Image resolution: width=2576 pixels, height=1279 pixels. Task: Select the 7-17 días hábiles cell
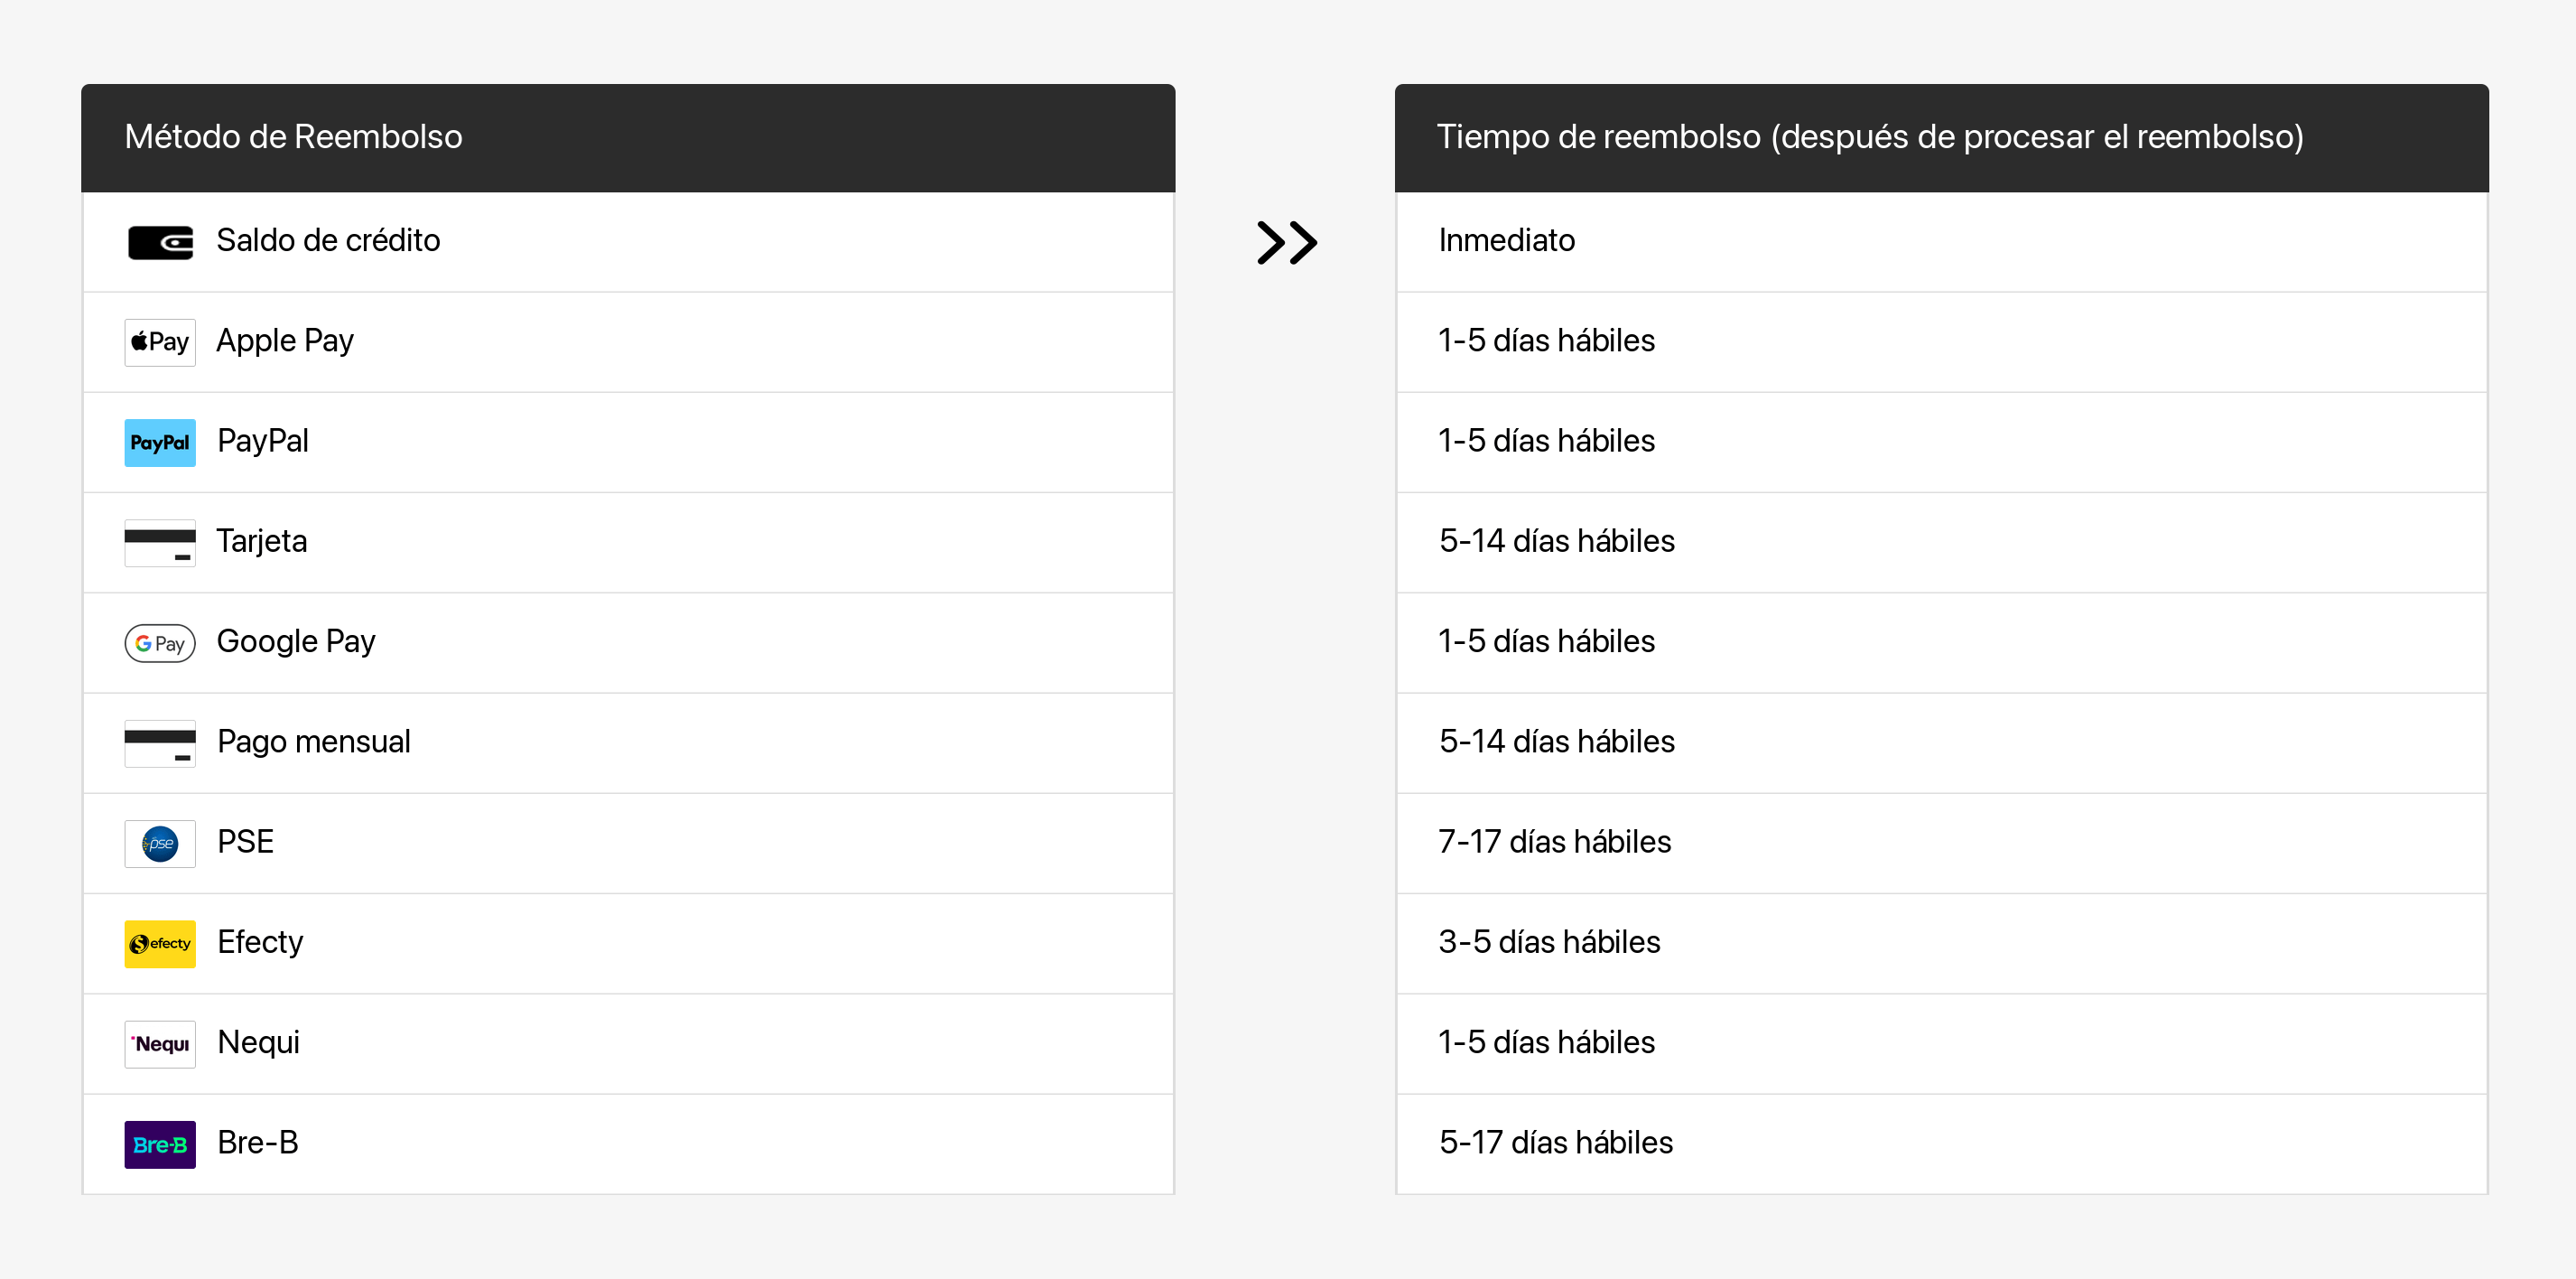click(1941, 843)
